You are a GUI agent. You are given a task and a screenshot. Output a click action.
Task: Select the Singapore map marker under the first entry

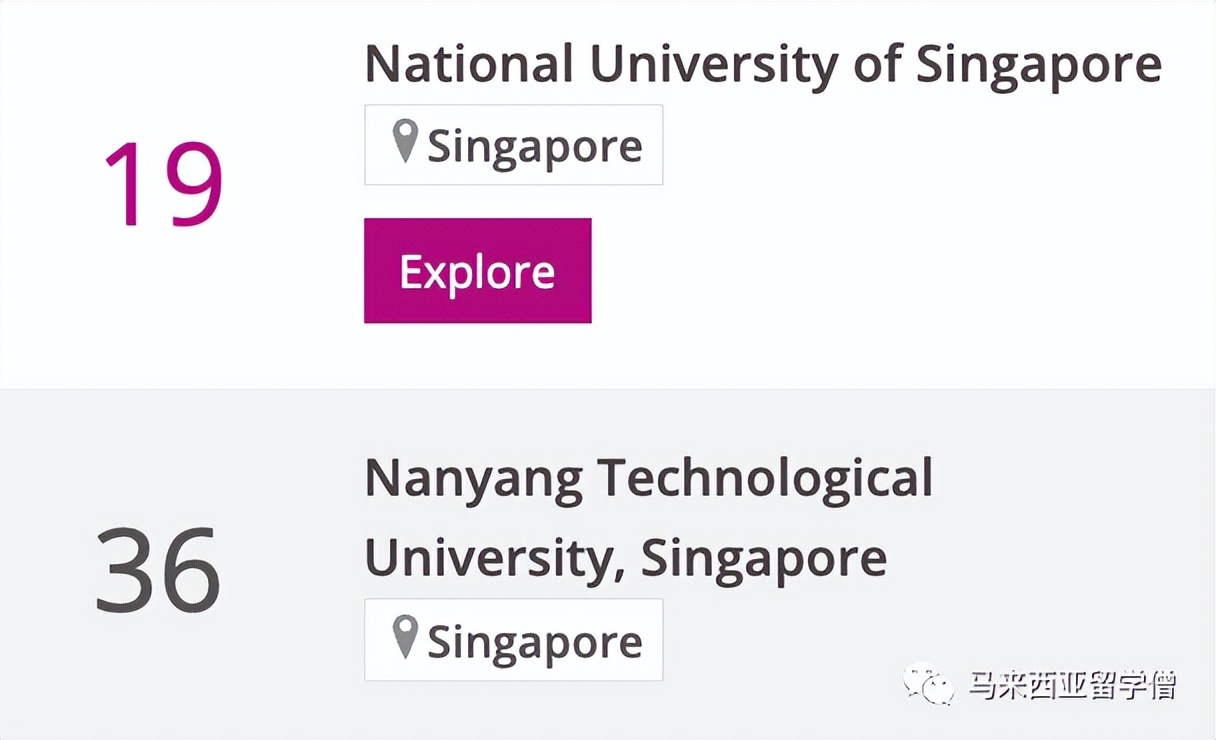pos(513,144)
